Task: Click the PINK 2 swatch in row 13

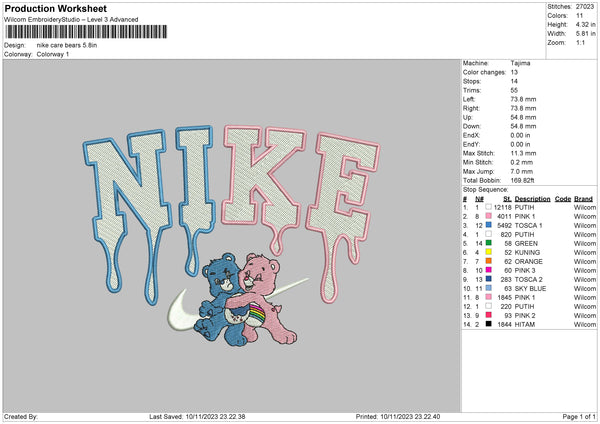Action: point(489,315)
